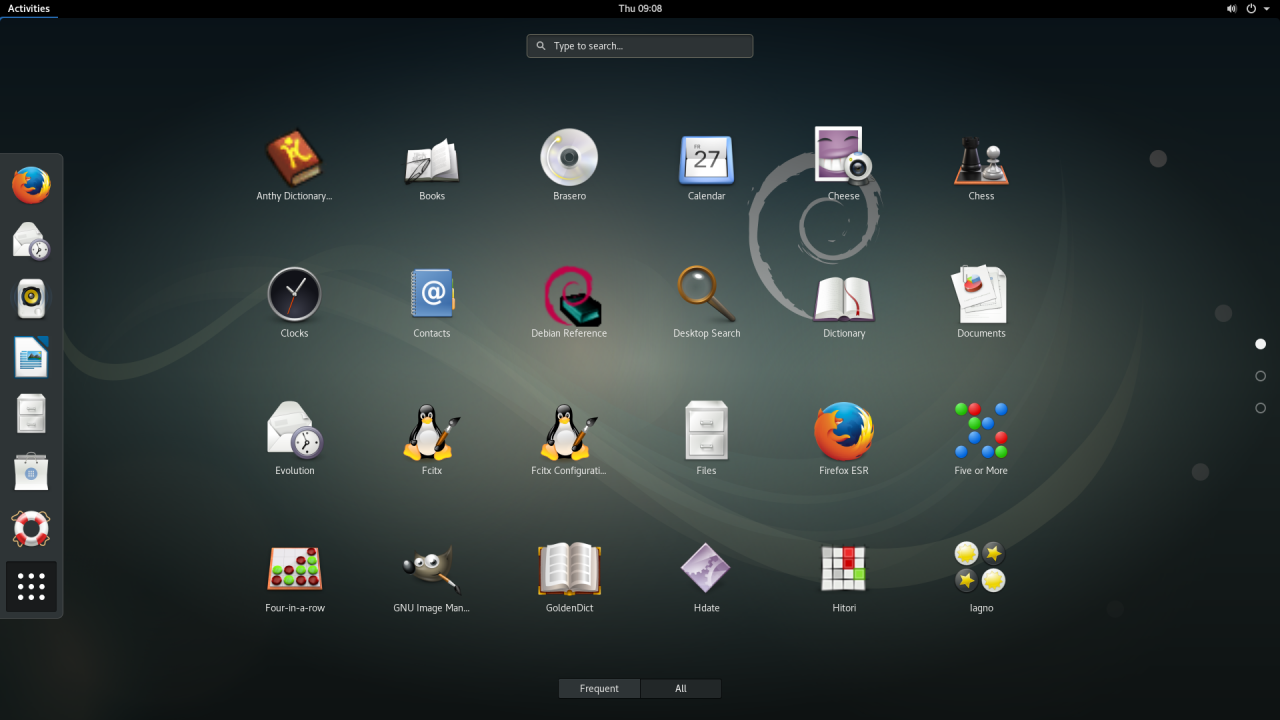Open Fcitx Configuration

pos(569,431)
